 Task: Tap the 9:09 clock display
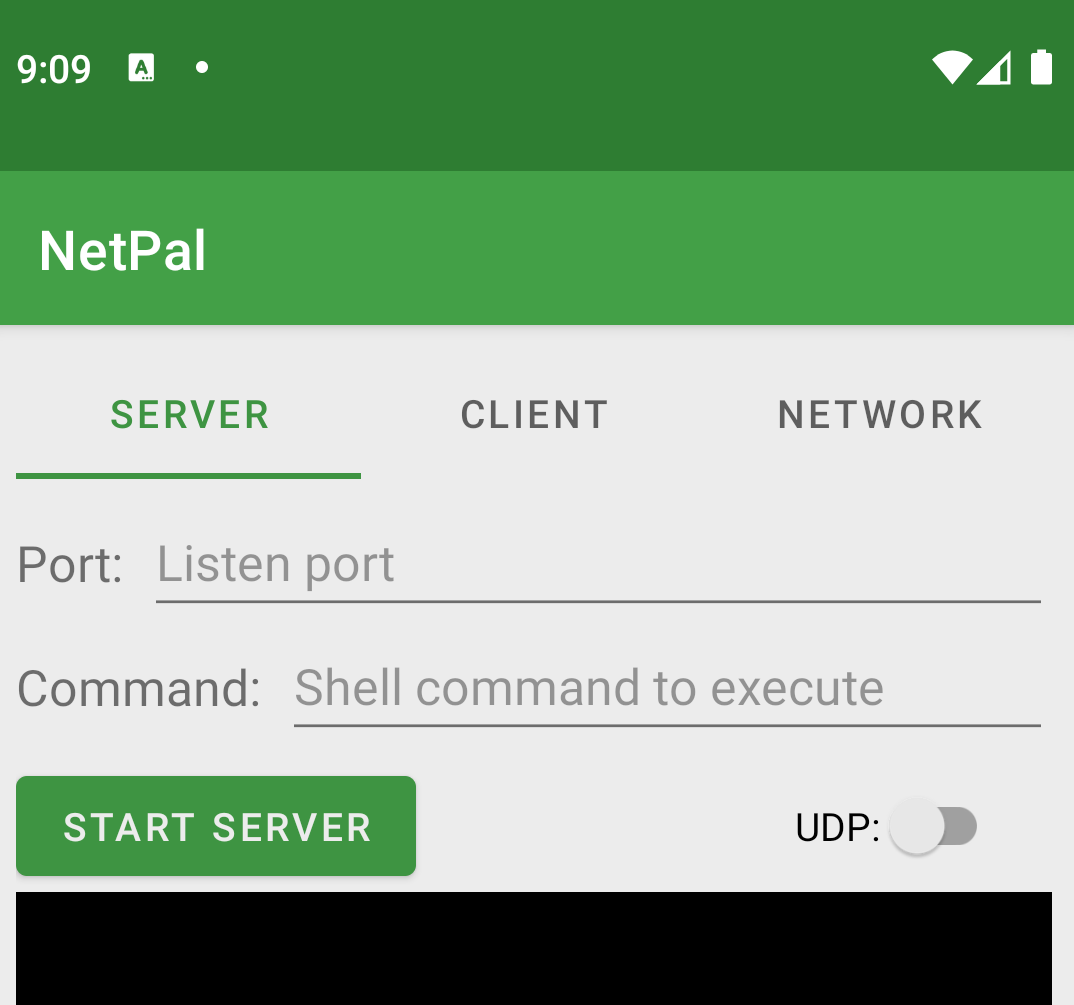pos(53,69)
